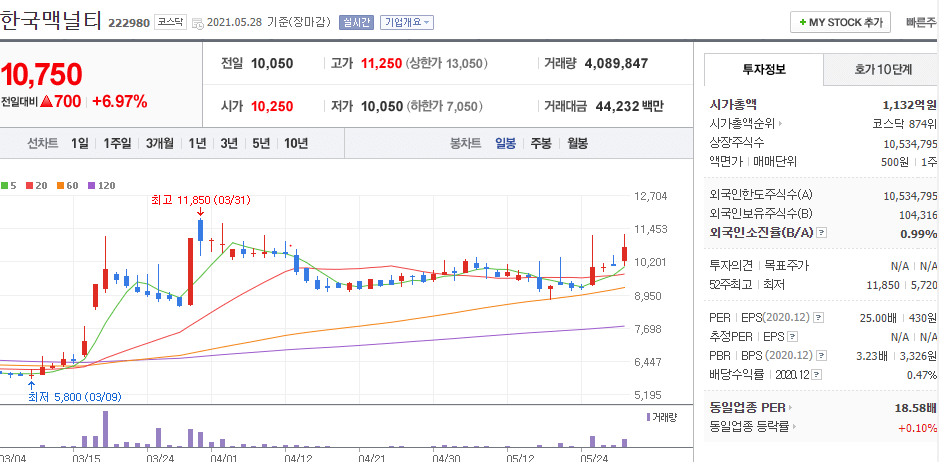The width and height of the screenshot is (939, 462).
Task: Click 배당수익률 value 0.47%
Action: coord(920,375)
